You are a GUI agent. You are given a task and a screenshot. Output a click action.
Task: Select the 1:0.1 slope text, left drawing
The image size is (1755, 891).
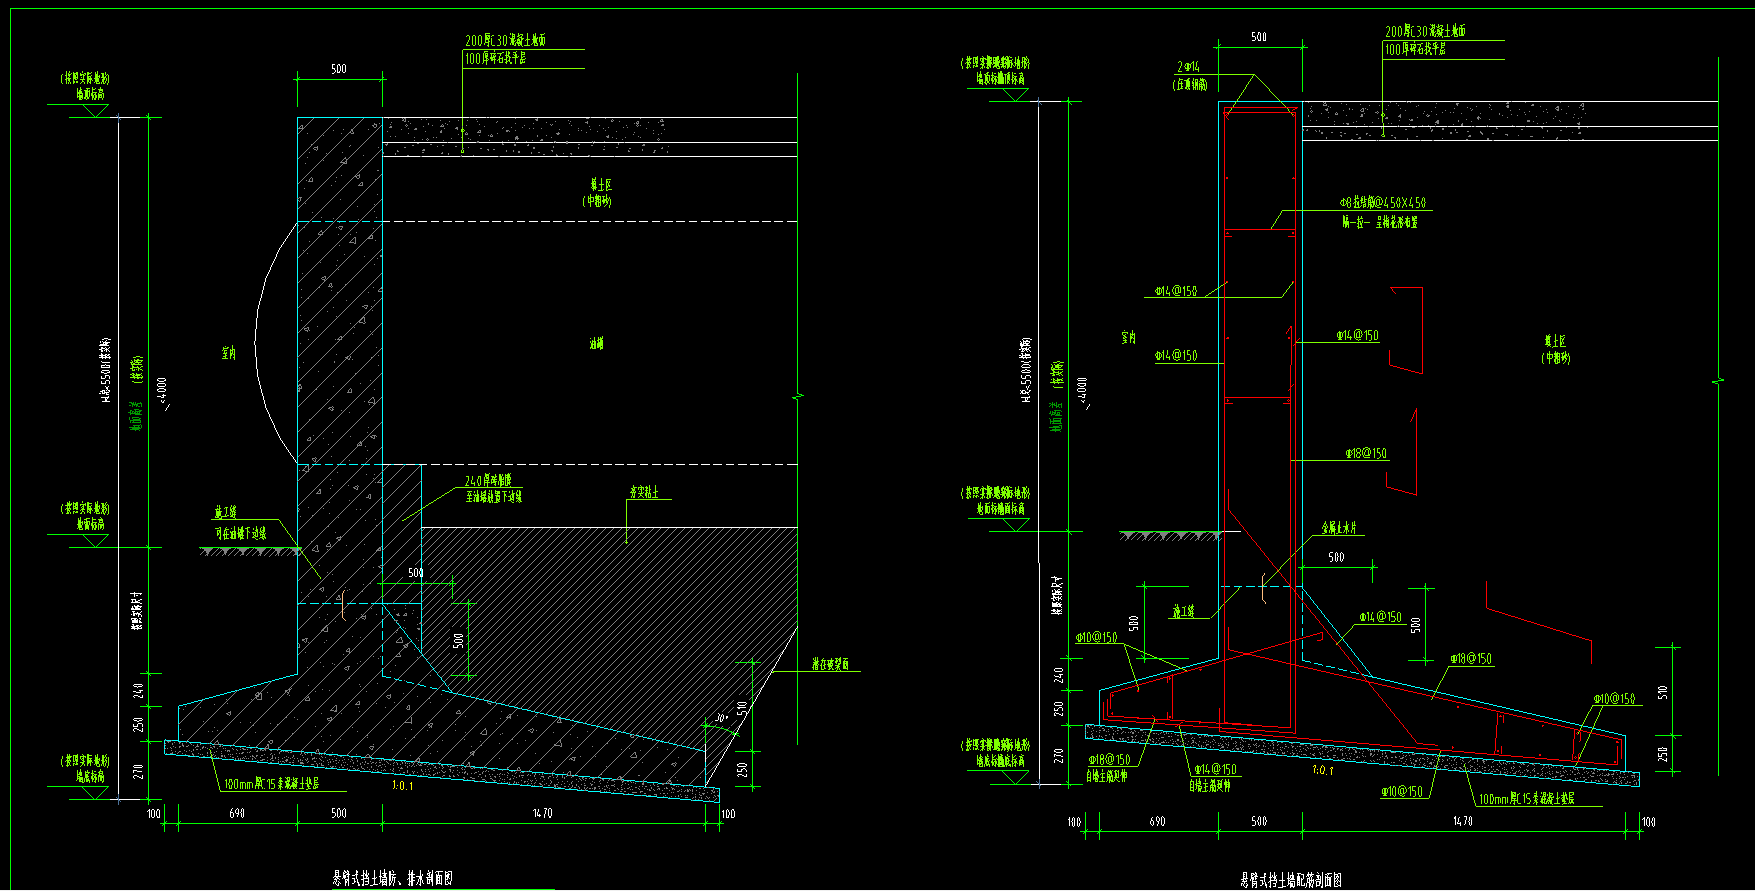coord(402,786)
